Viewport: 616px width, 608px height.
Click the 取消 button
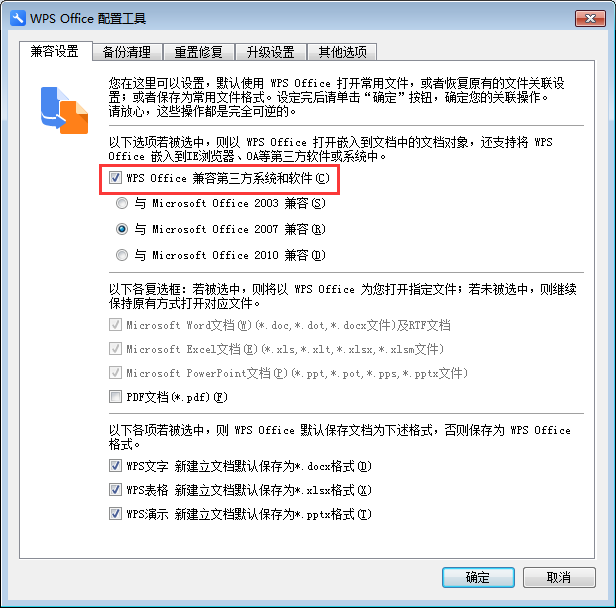click(559, 577)
